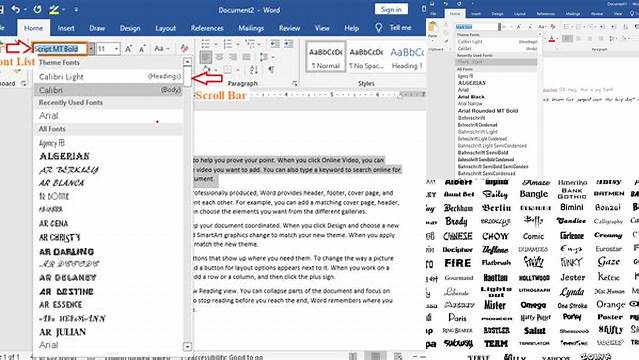Click the Tell me lightbulb icon
The width and height of the screenshot is (639, 360).
pos(379,28)
